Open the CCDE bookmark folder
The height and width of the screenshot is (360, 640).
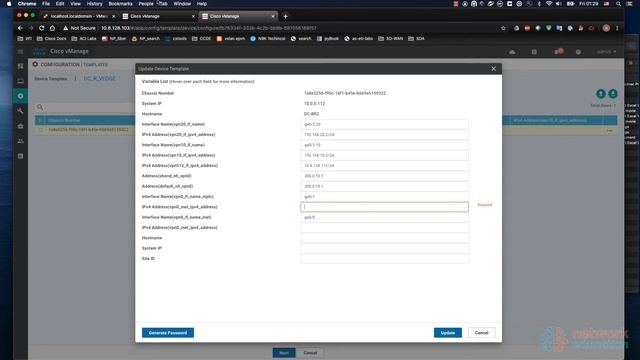point(201,39)
